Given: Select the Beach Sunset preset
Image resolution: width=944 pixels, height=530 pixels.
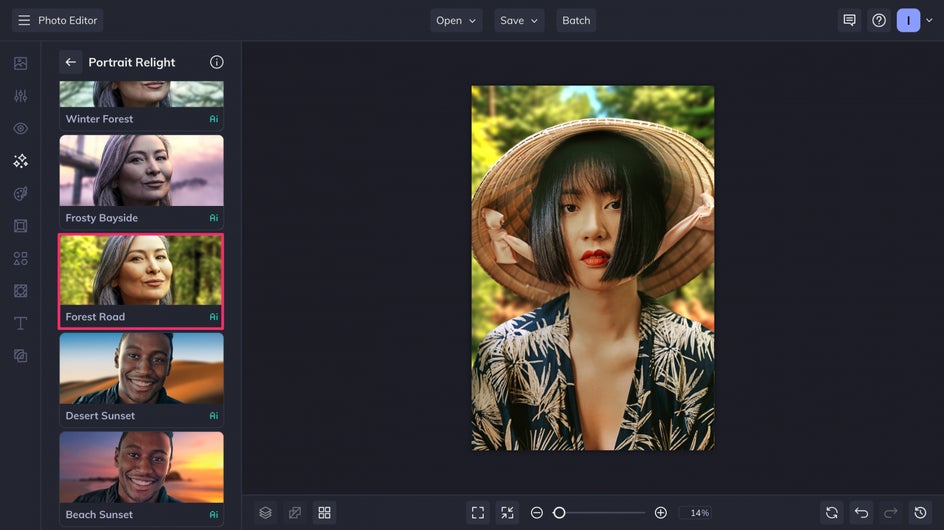Looking at the screenshot, I should click(x=141, y=479).
